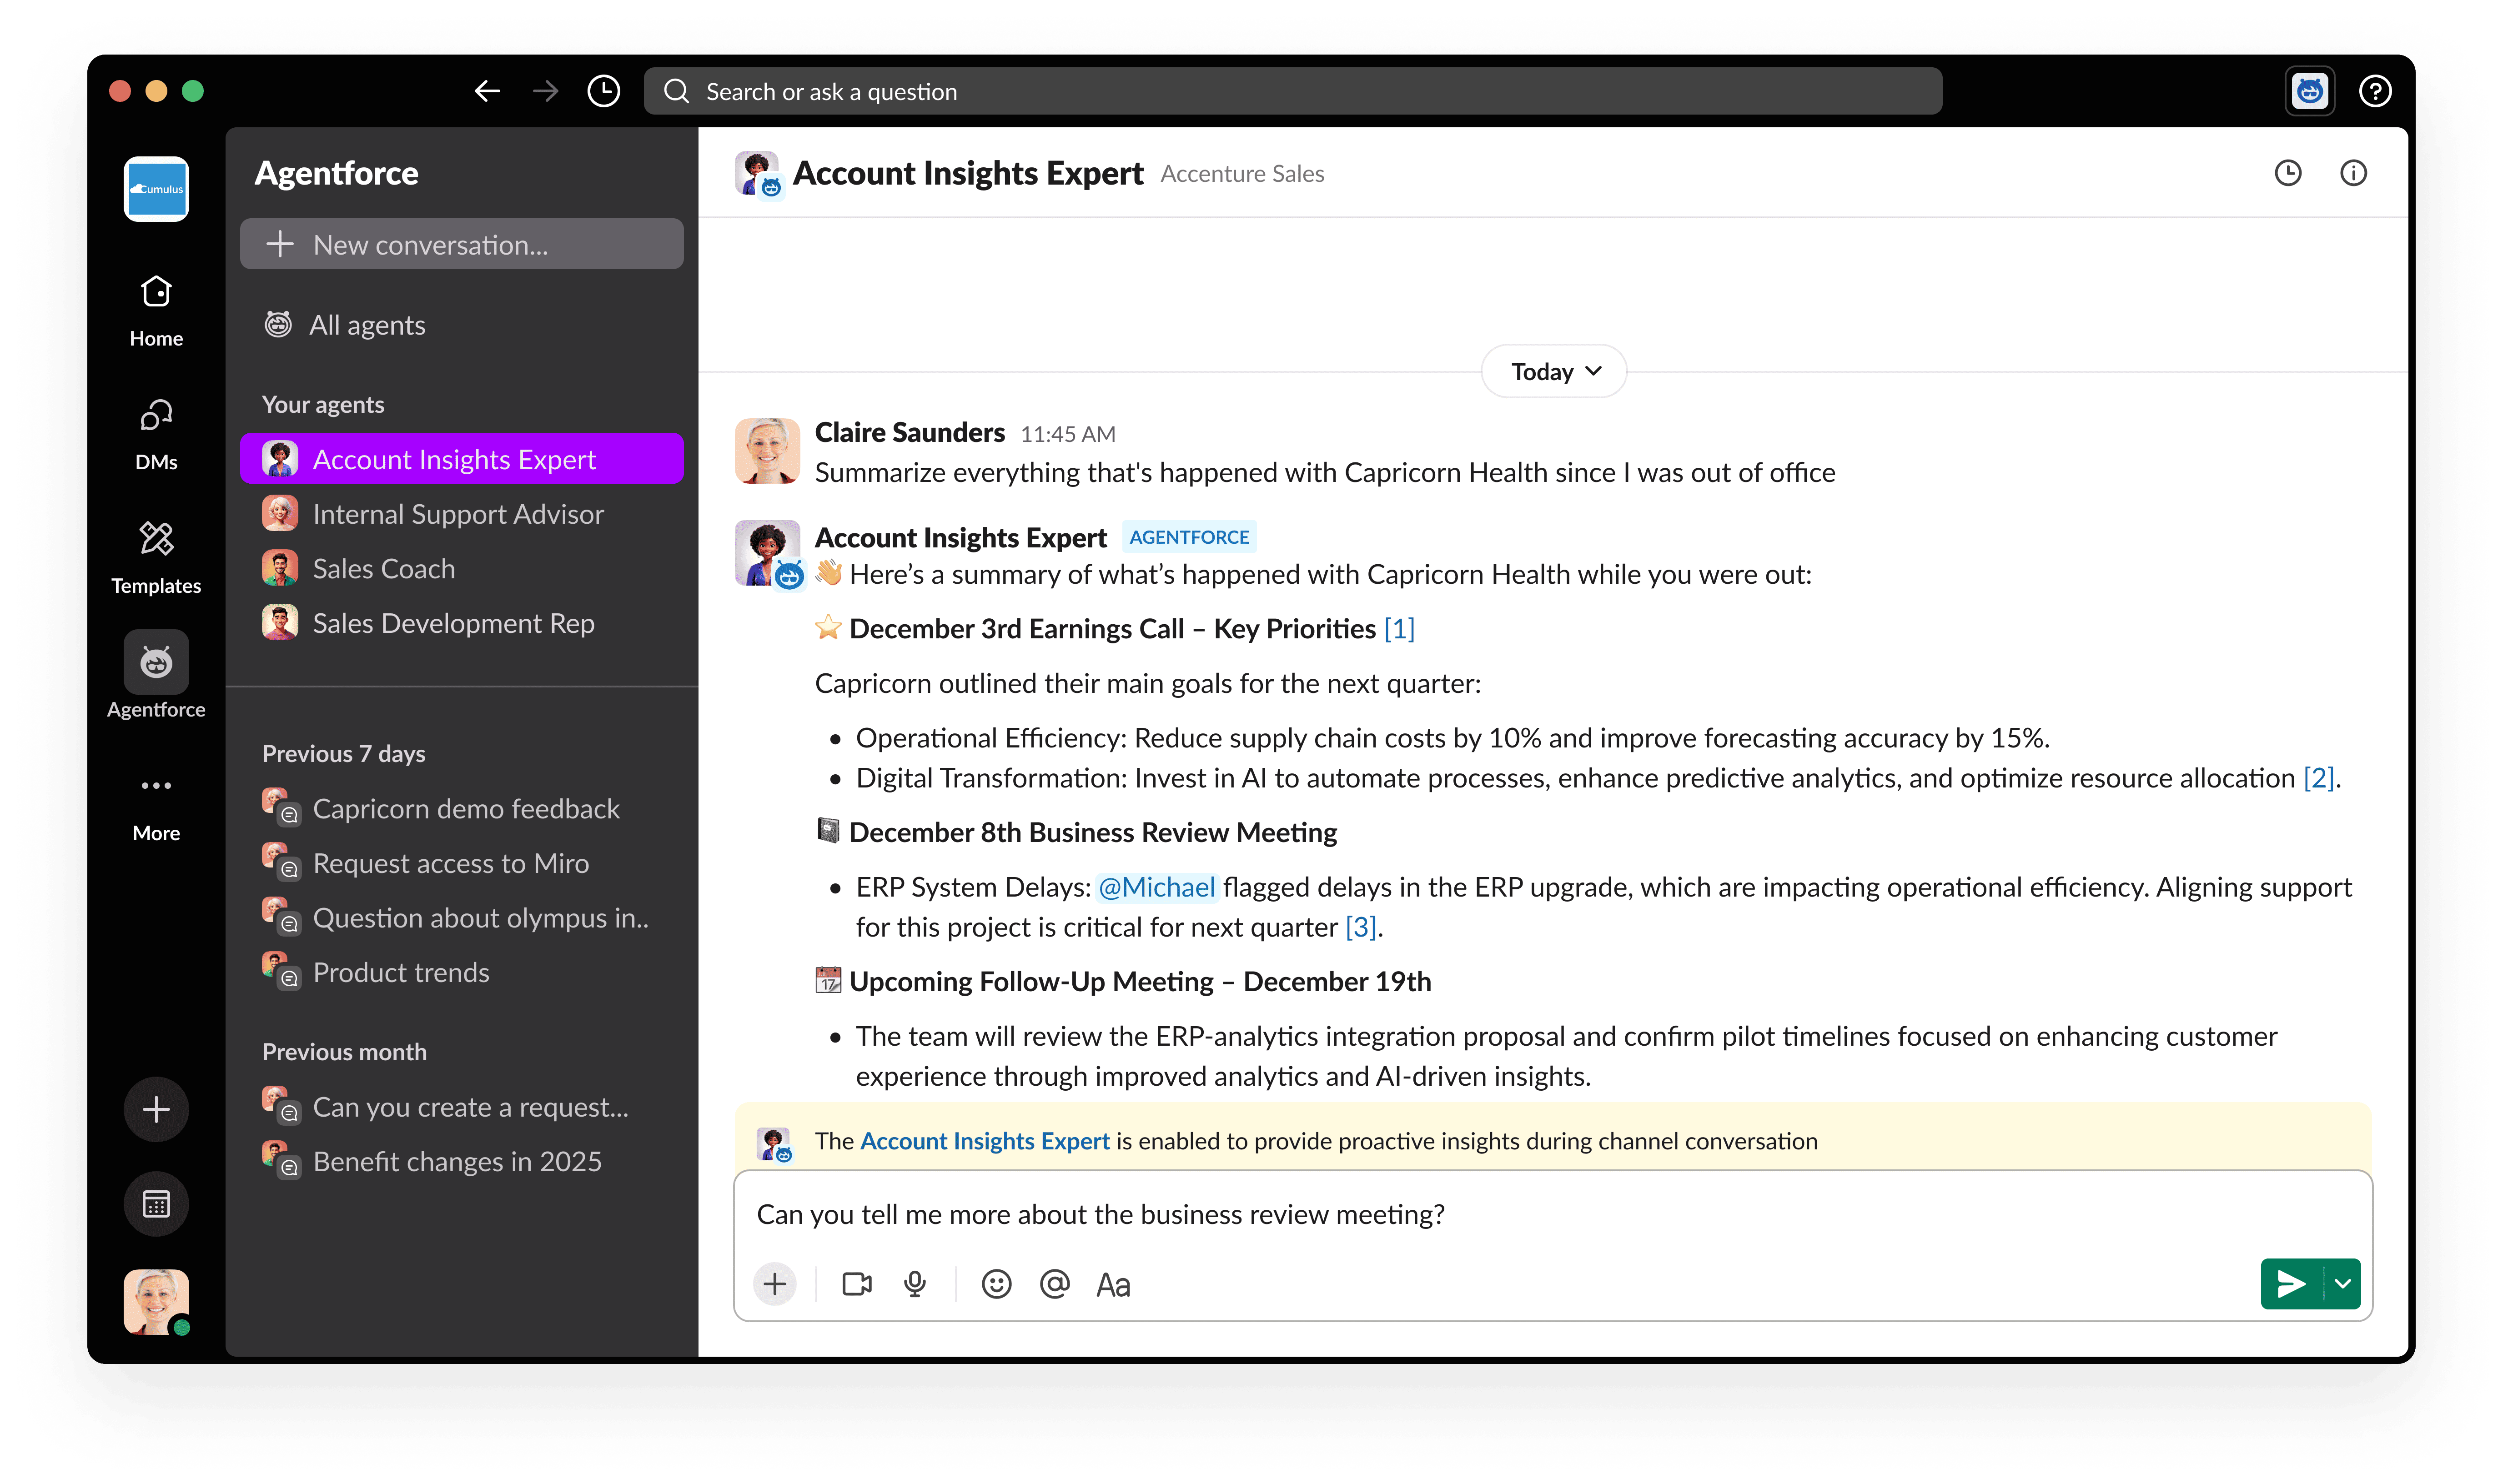
Task: Open the history clock icon in top bar
Action: pyautogui.click(x=603, y=92)
